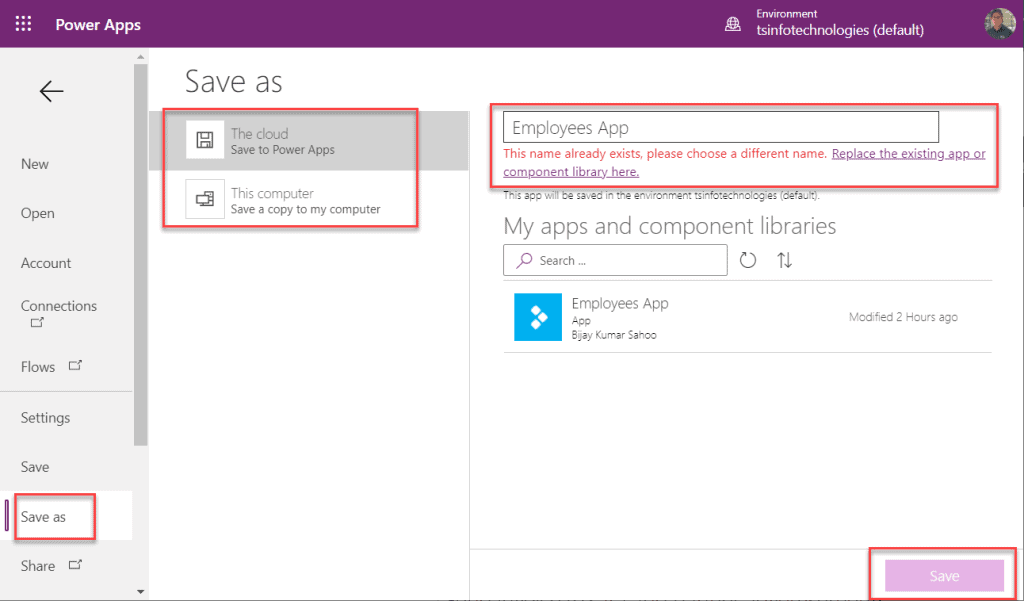Click the environment globe icon
The width and height of the screenshot is (1024, 601).
733,25
